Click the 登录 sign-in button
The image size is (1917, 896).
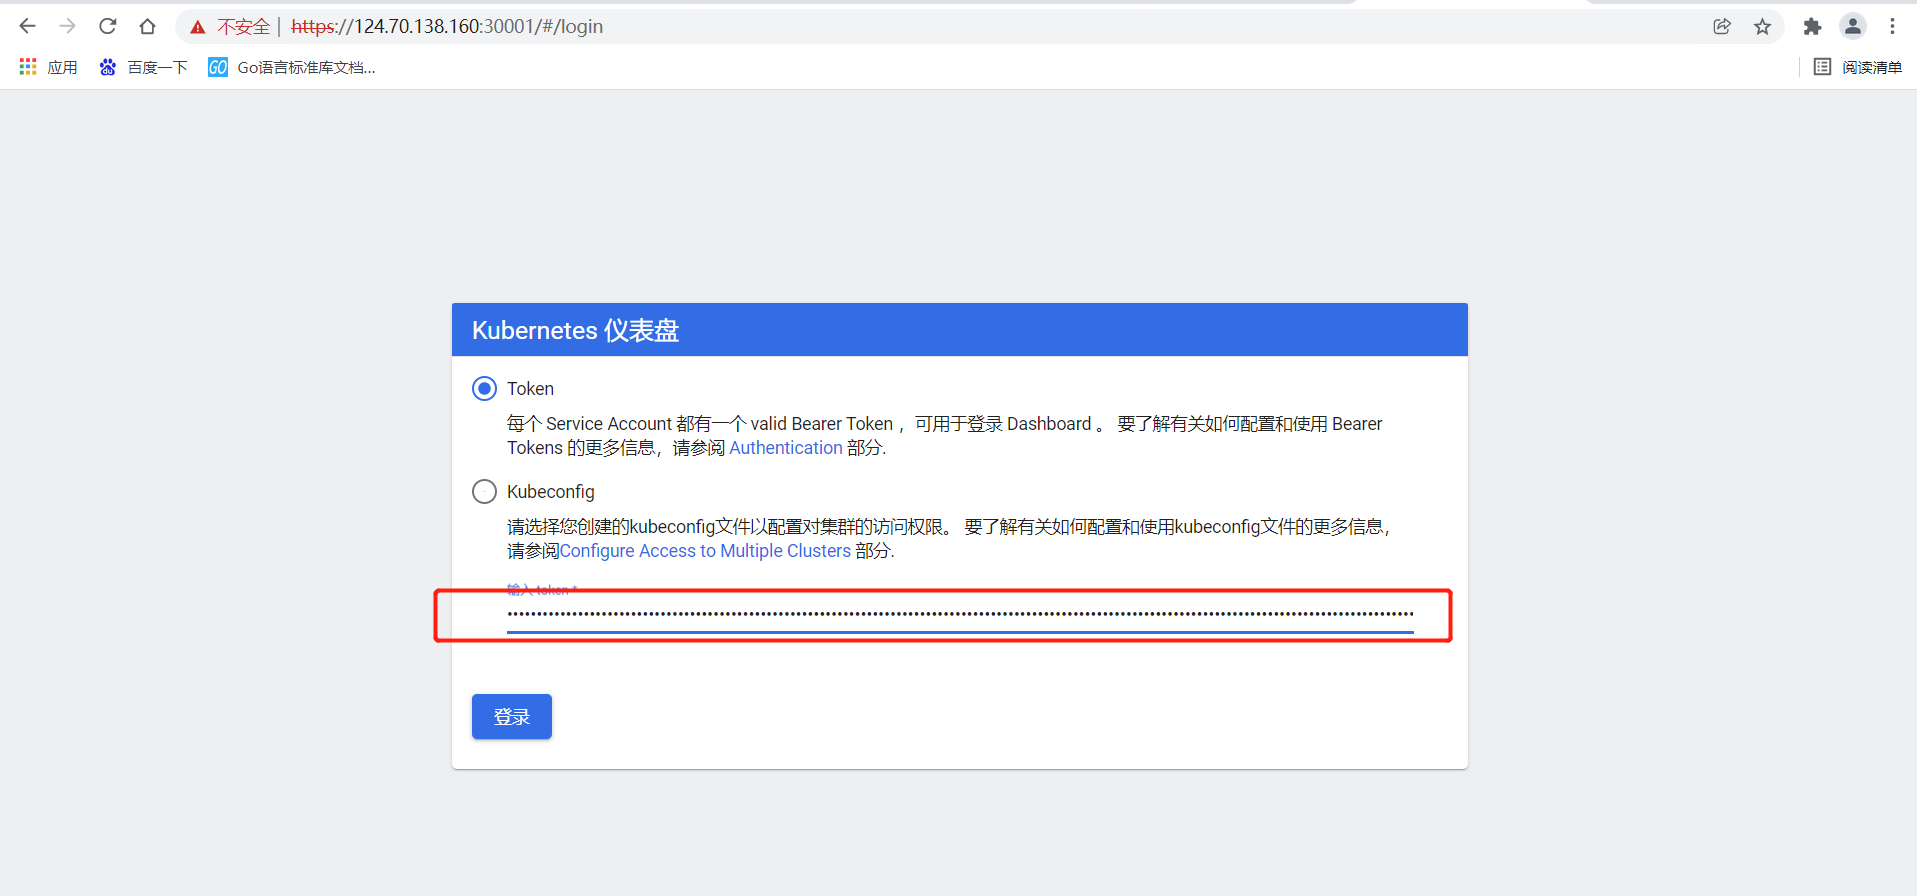pyautogui.click(x=512, y=717)
